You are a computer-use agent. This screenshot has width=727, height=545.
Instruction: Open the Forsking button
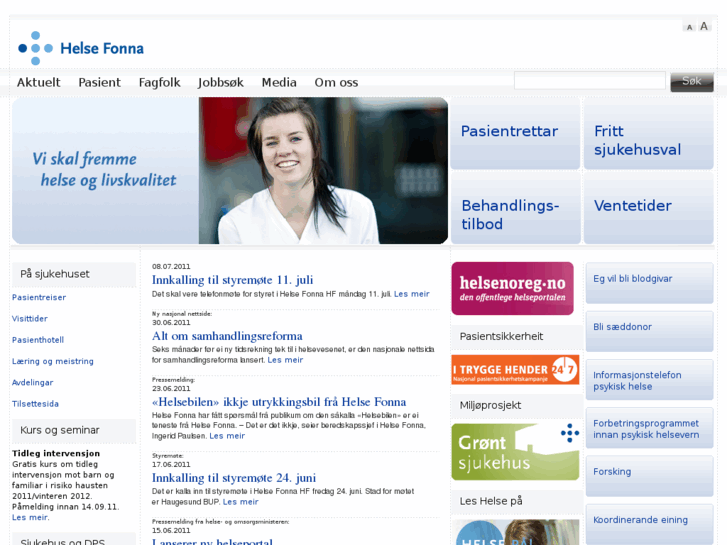pos(650,476)
